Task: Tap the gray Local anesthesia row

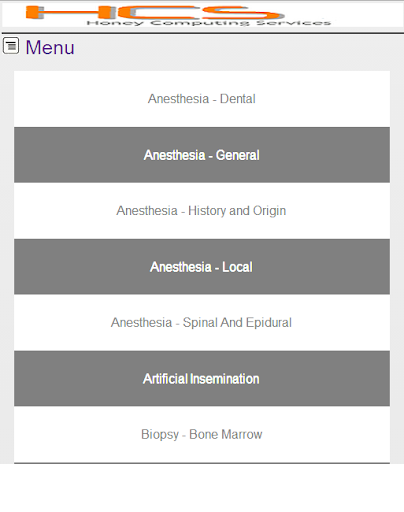Action: point(202,267)
